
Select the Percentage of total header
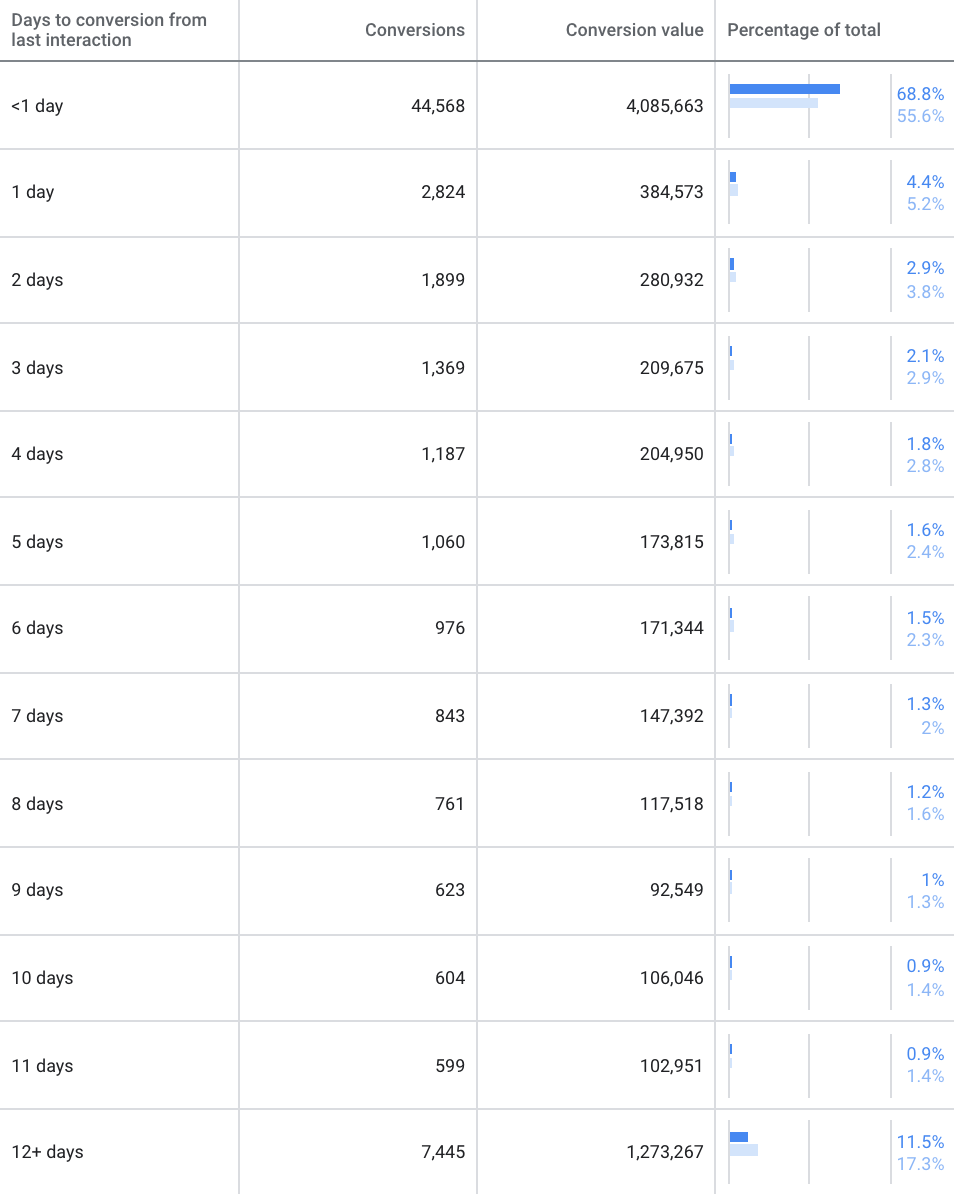(803, 30)
